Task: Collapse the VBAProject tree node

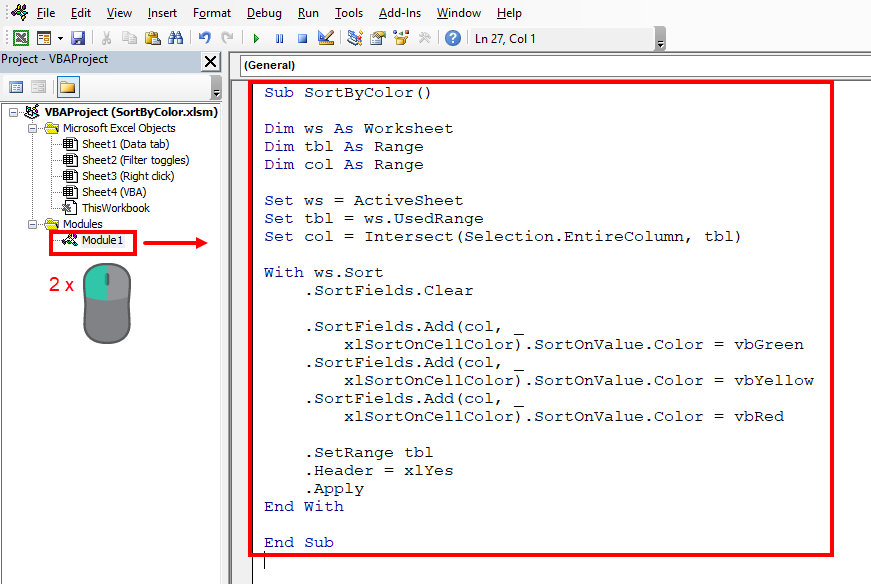Action: click(13, 112)
